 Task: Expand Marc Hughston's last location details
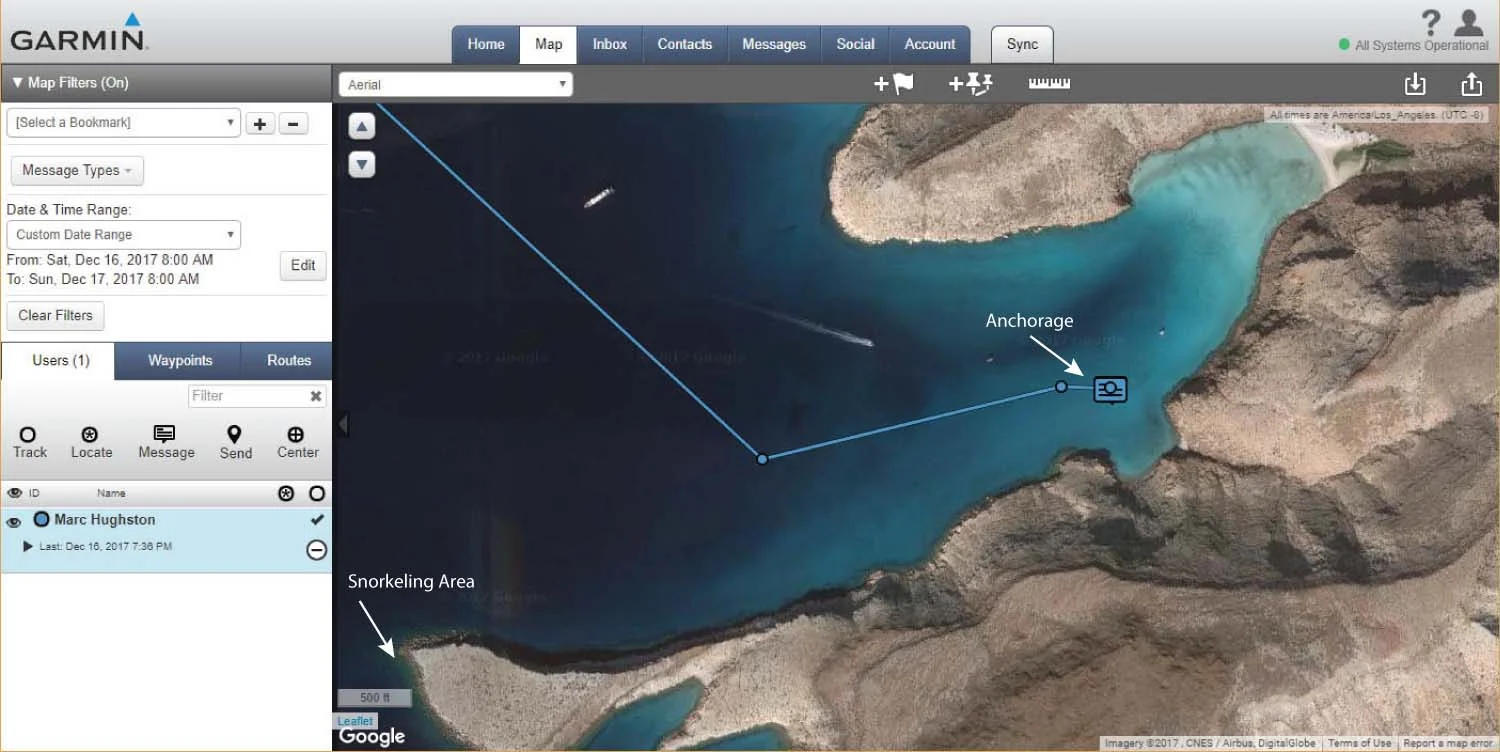(x=28, y=546)
